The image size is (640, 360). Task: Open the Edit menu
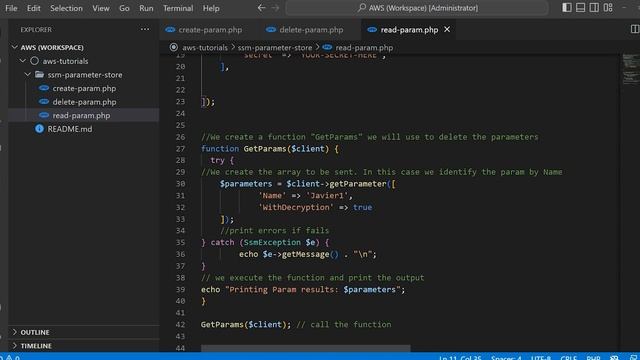click(x=33, y=8)
